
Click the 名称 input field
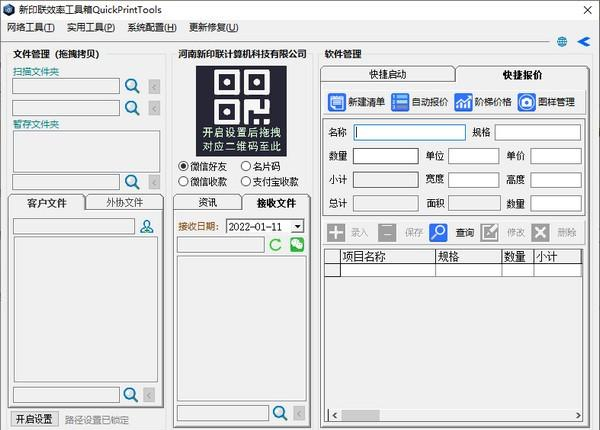[x=409, y=132]
